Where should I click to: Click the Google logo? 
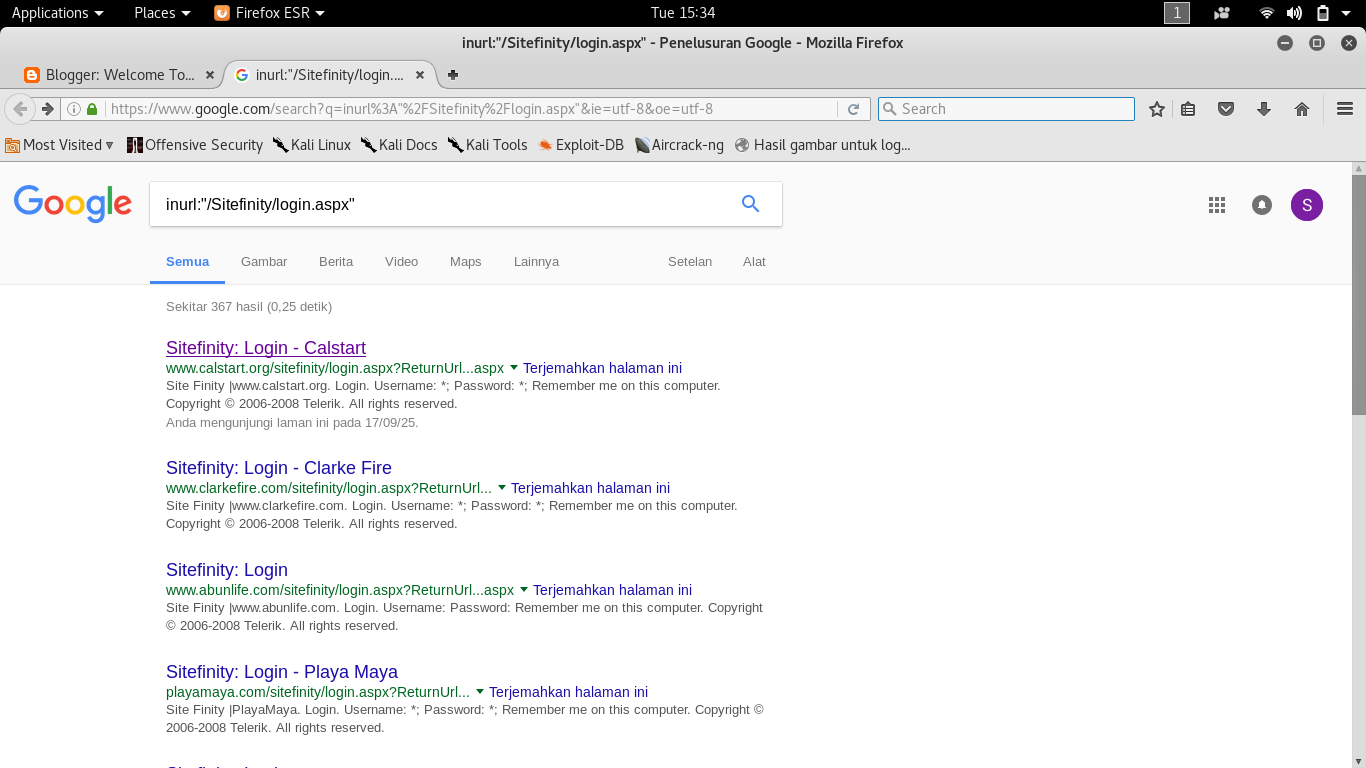coord(73,203)
